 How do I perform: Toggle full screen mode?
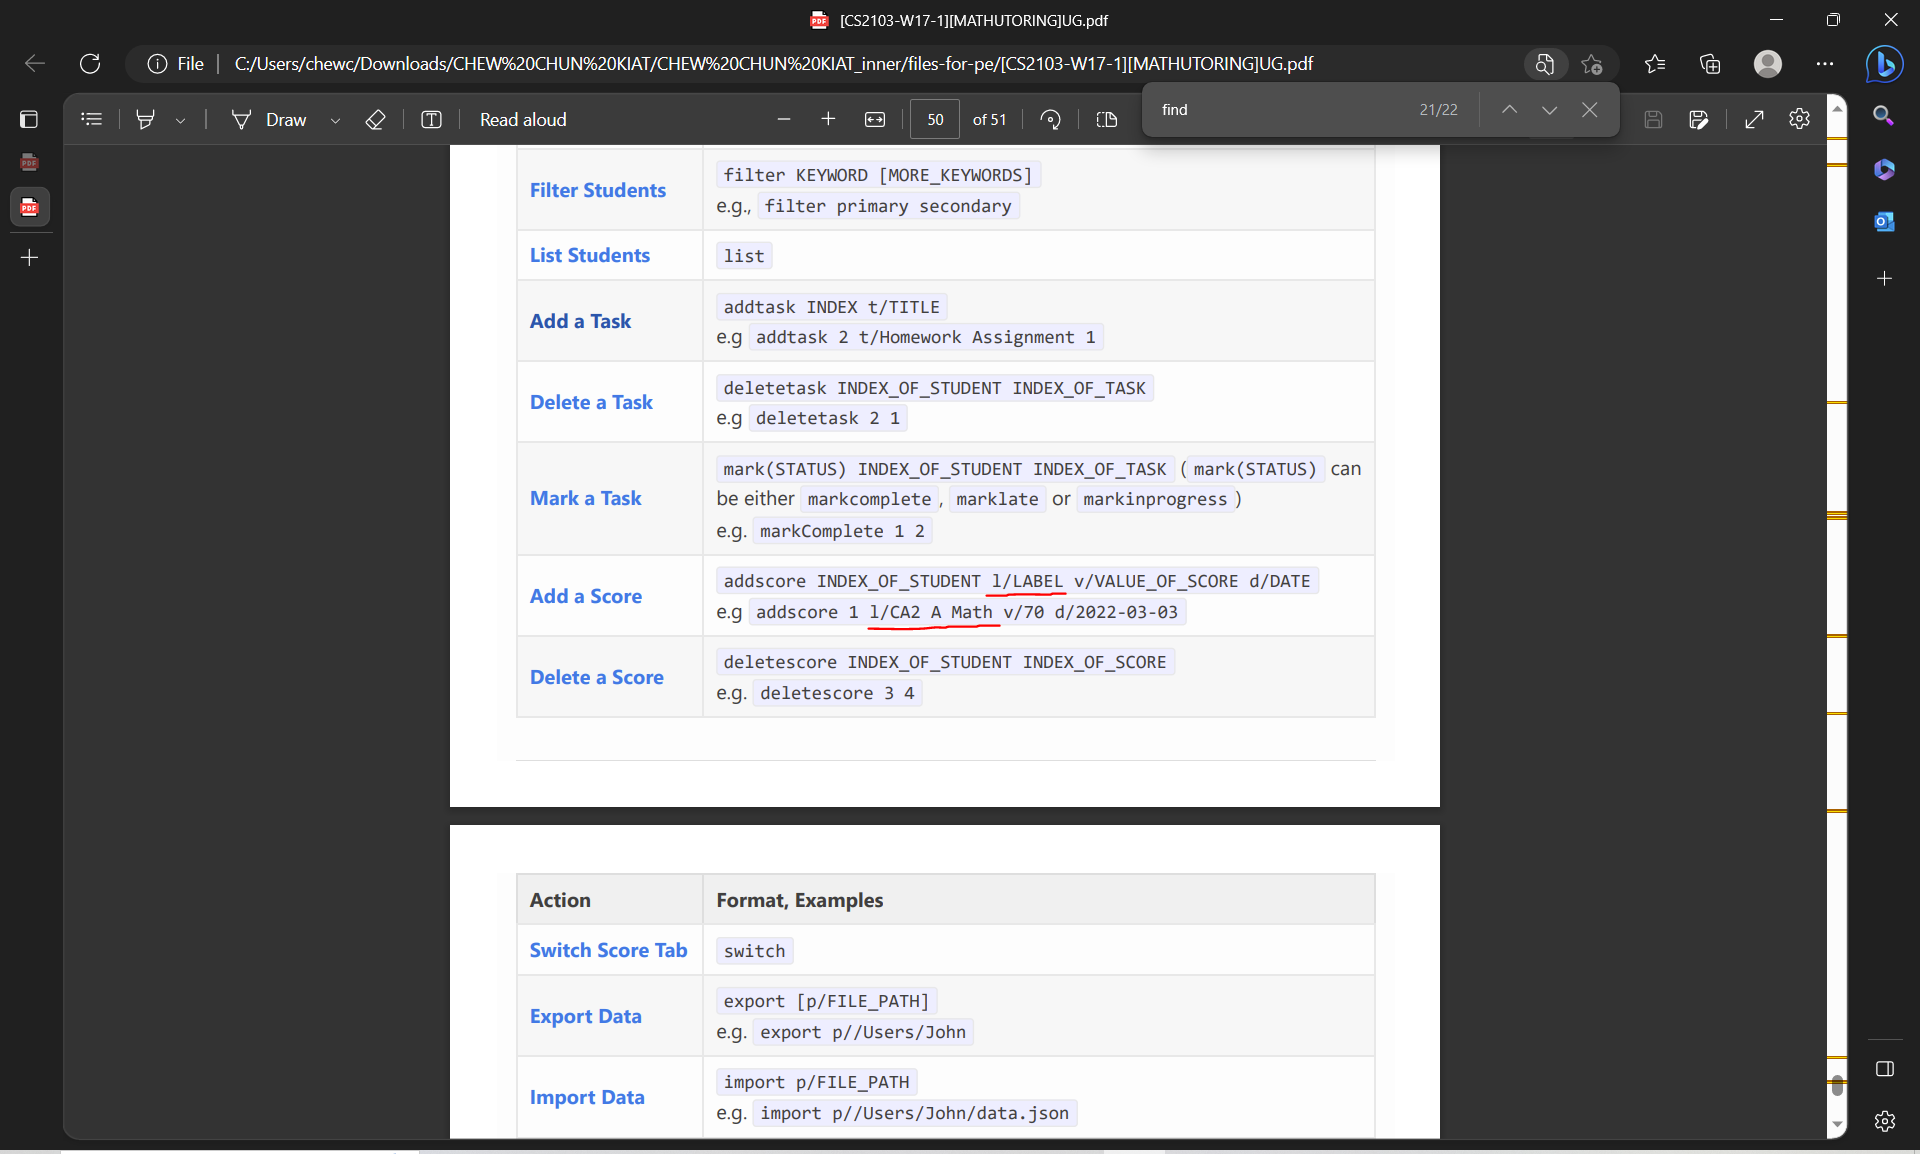point(1754,119)
